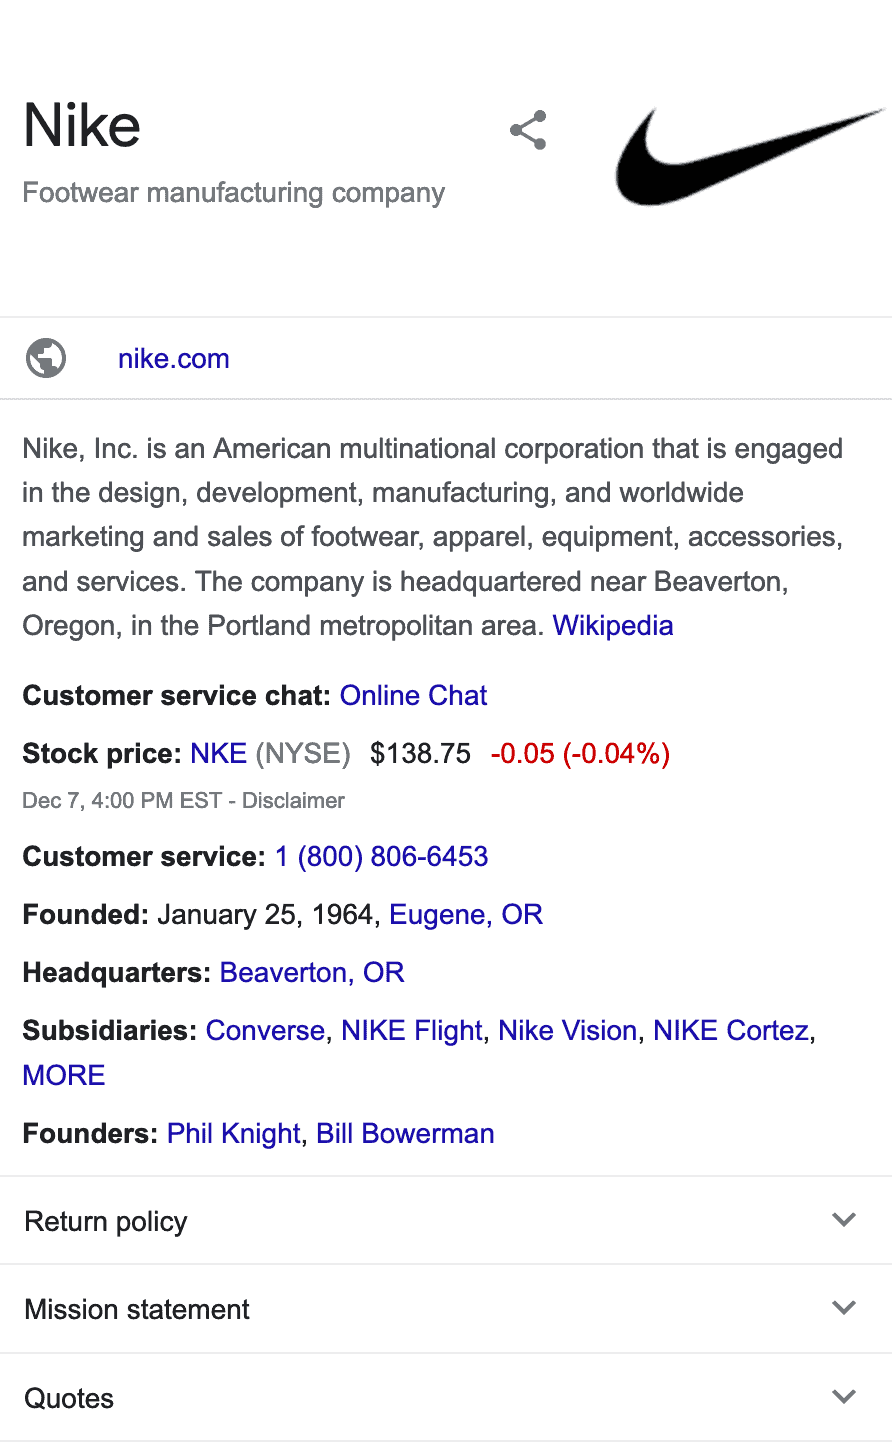Open the NKE stock ticker link
The width and height of the screenshot is (892, 1442).
click(218, 753)
